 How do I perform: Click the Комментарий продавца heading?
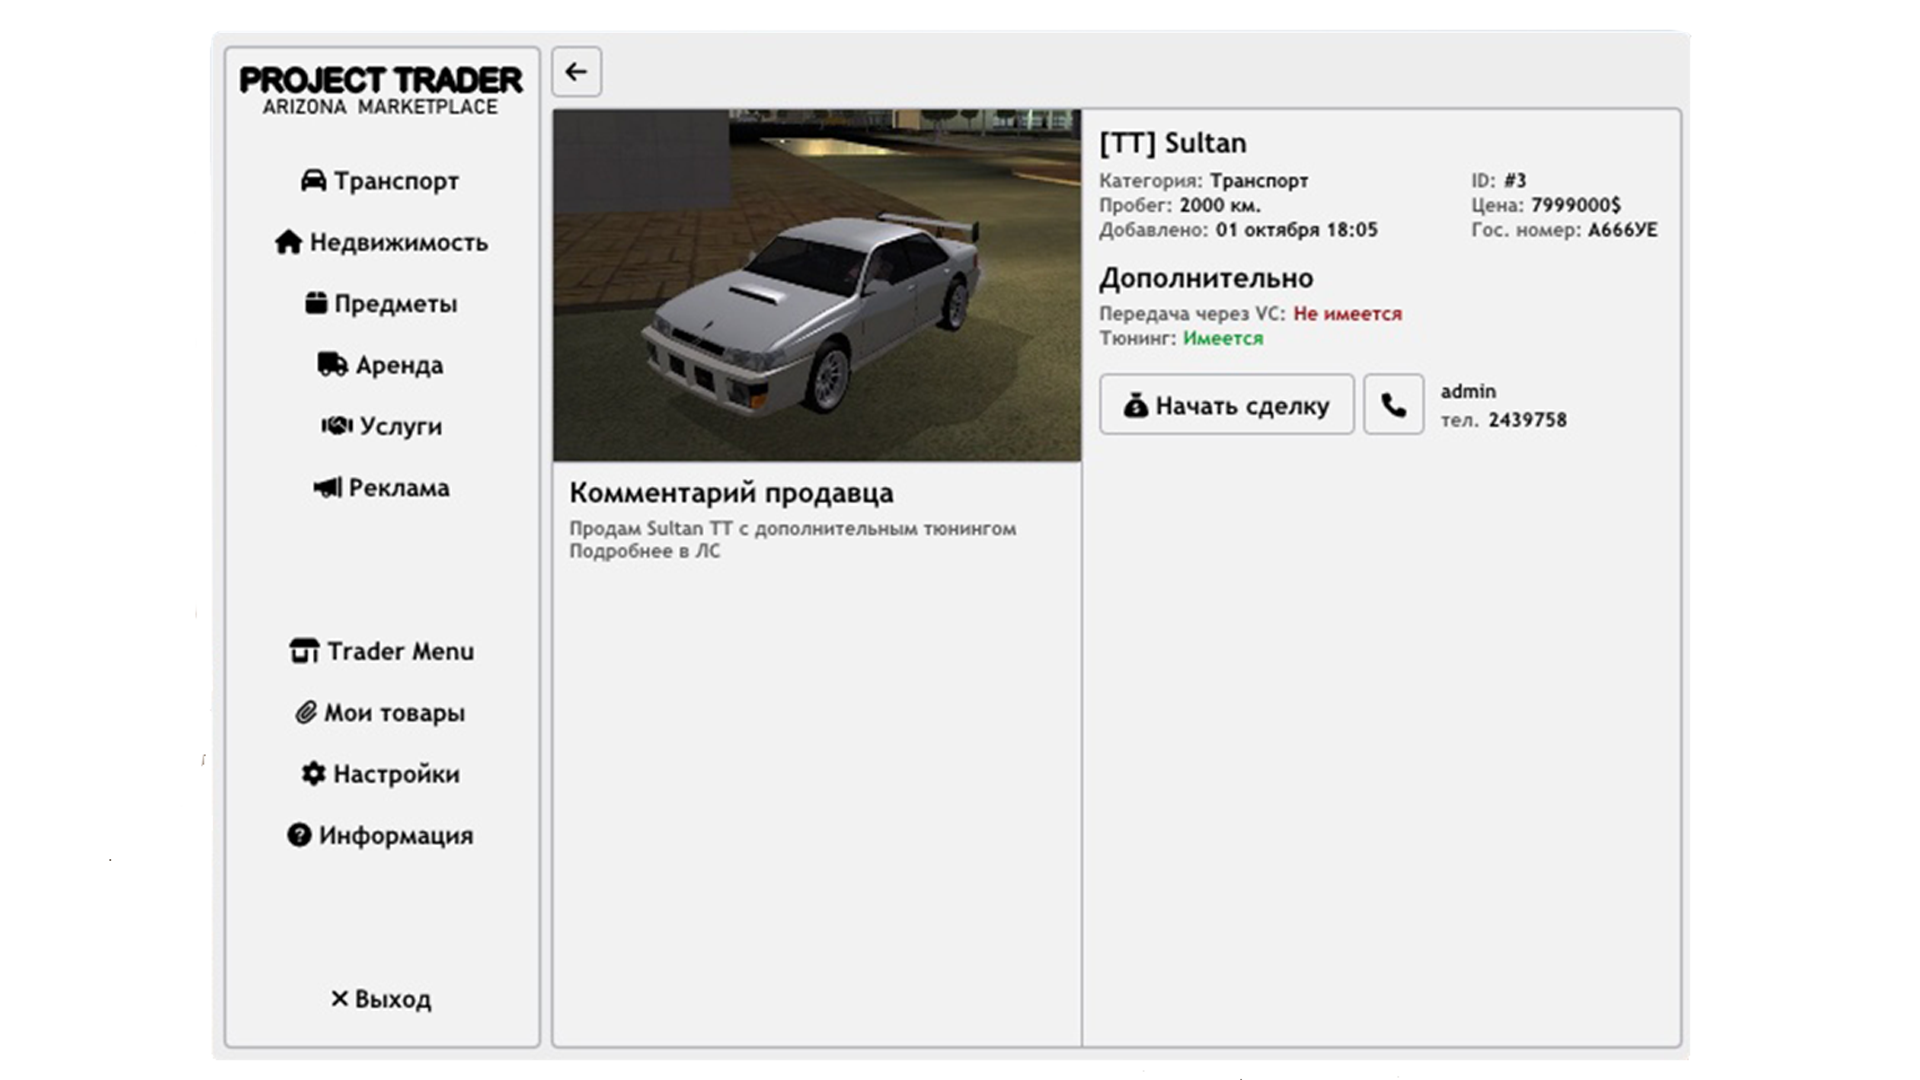pyautogui.click(x=731, y=493)
